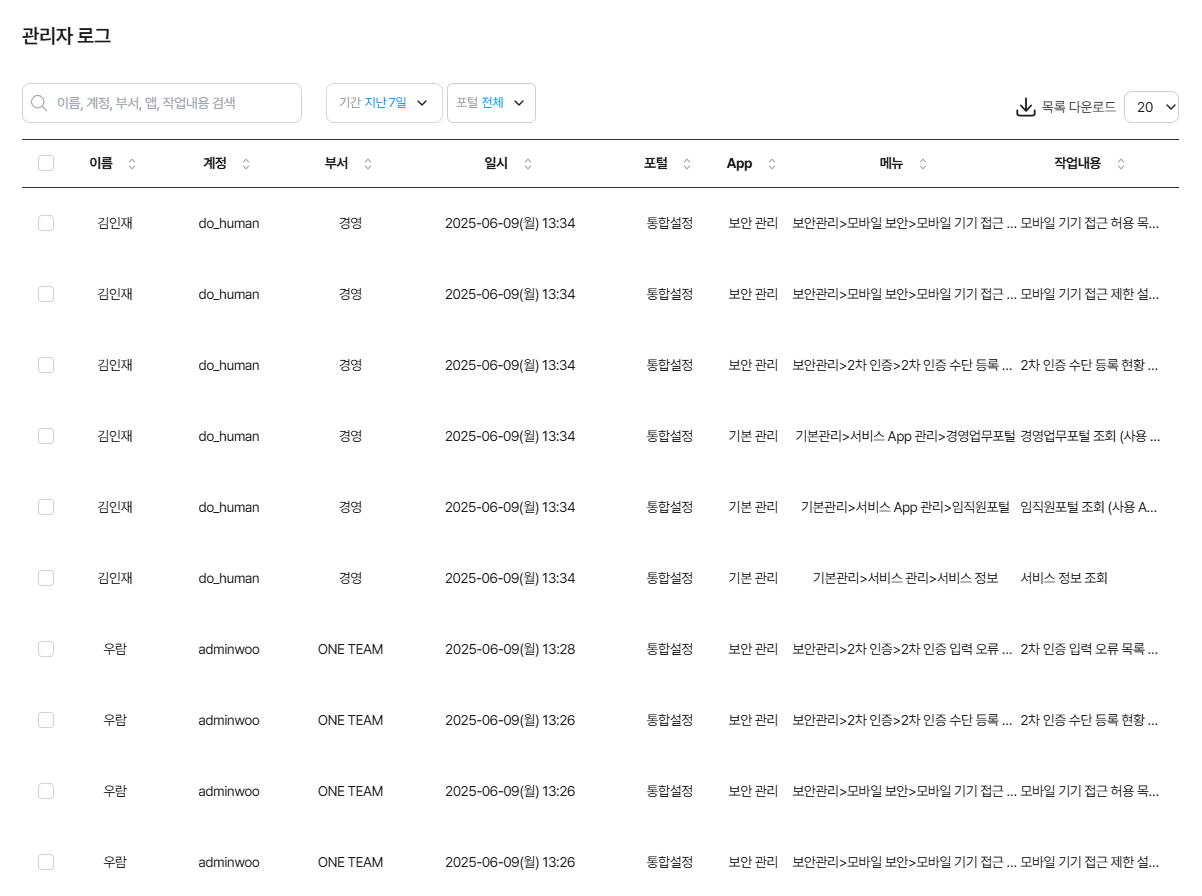1202x896 pixels.
Task: Click 서비스 정보 조회 log entry
Action: tap(1064, 578)
